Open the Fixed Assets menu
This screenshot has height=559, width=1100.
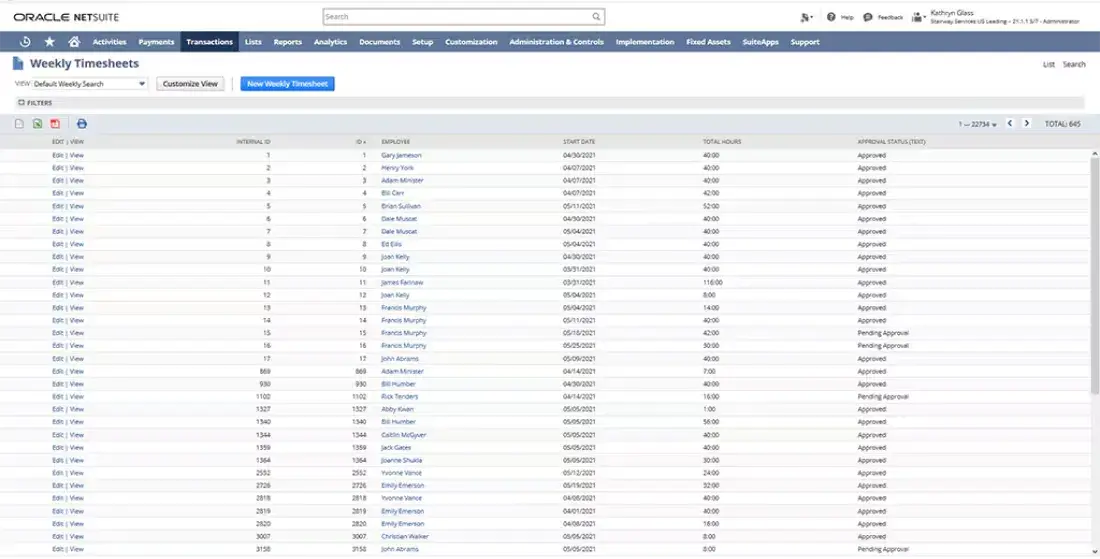point(709,42)
